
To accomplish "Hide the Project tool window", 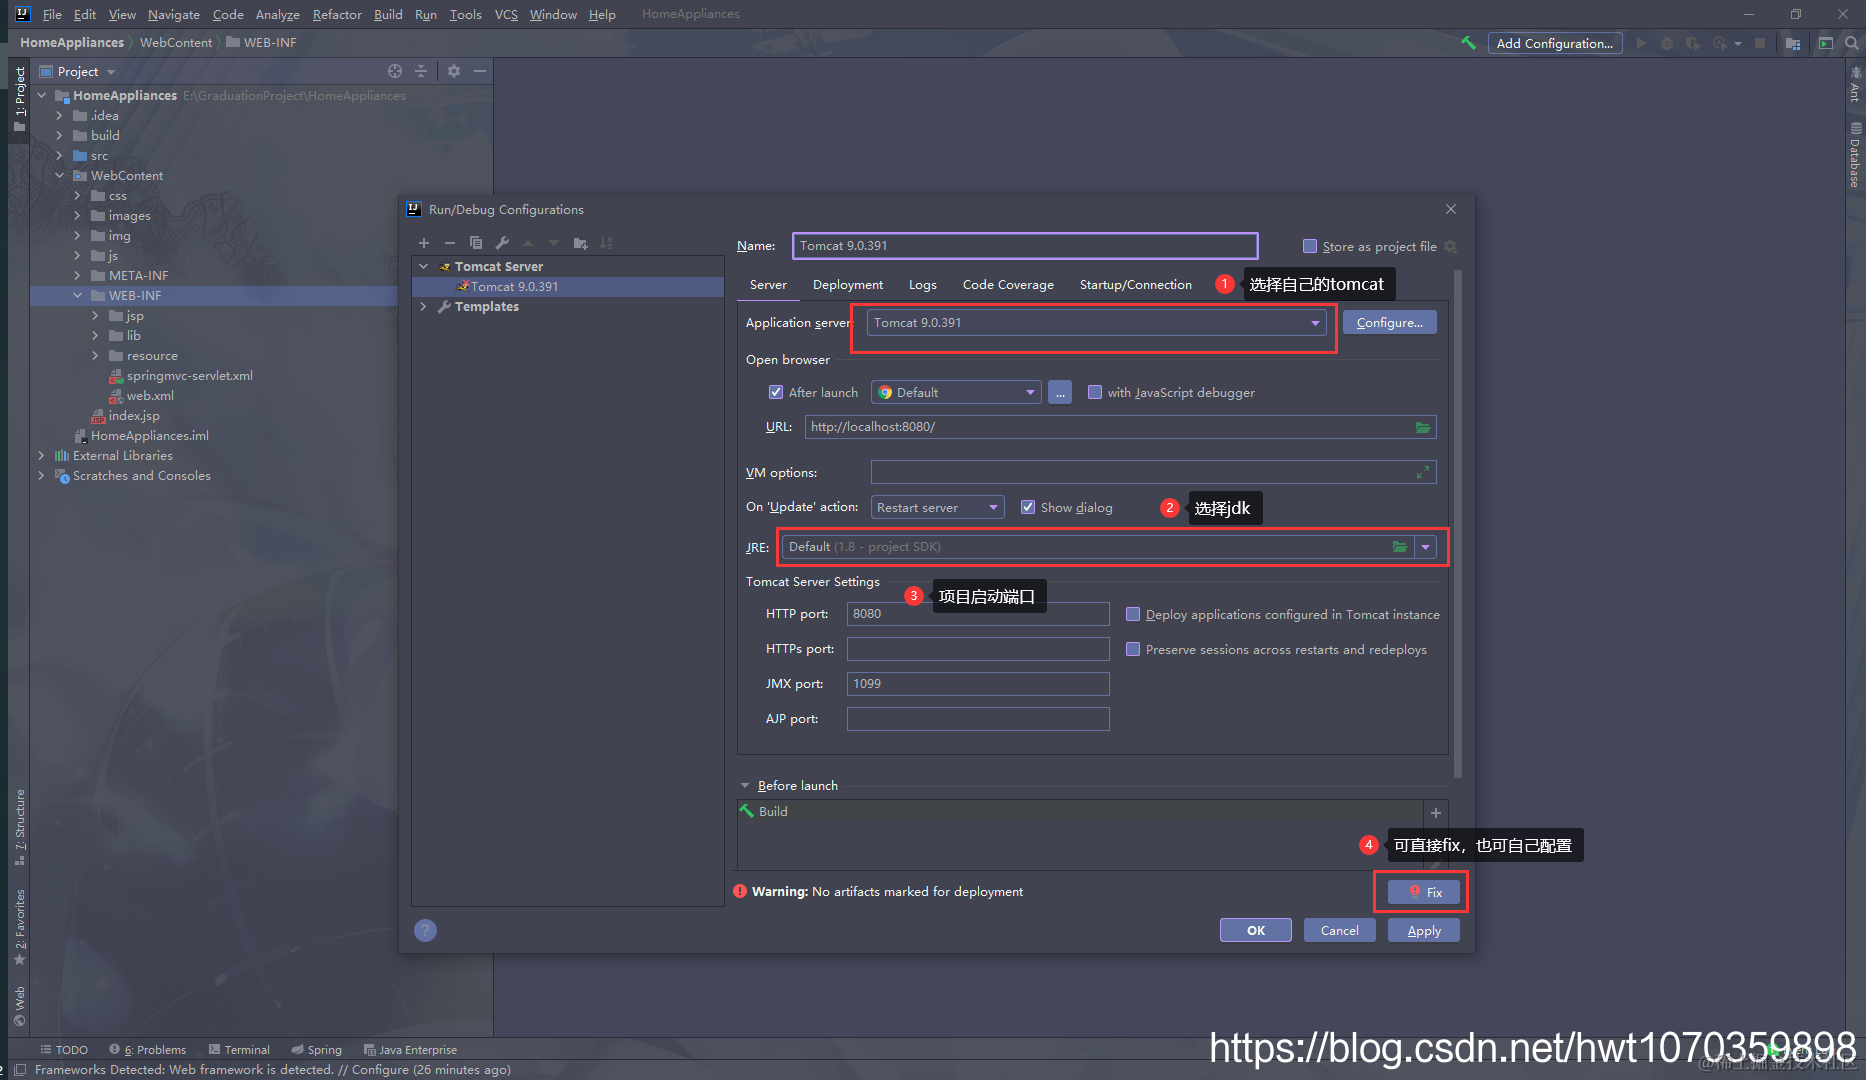I will click(480, 71).
